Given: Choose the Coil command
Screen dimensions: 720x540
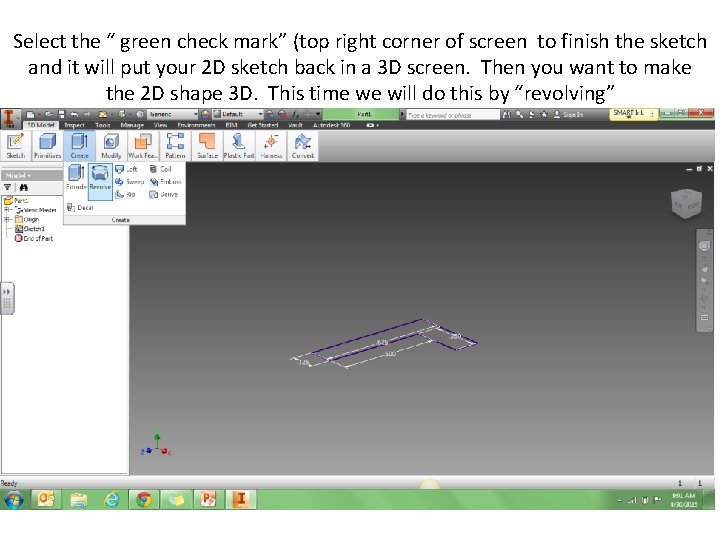Looking at the screenshot, I should click(x=160, y=169).
